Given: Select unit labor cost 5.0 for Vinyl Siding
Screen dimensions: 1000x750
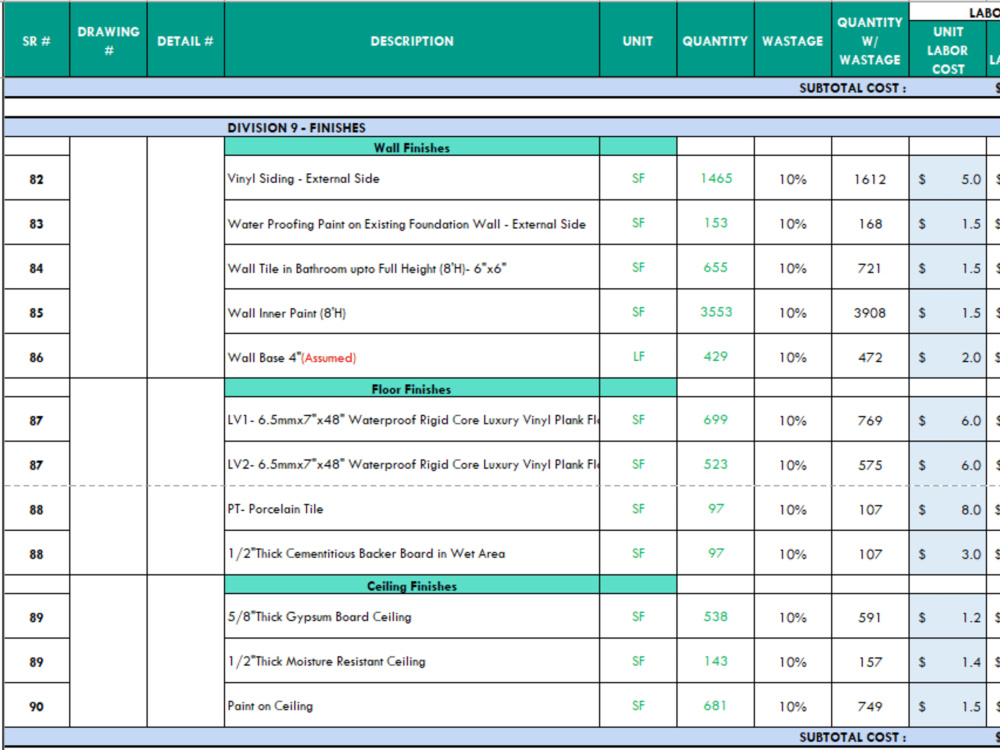Looking at the screenshot, I should point(948,179).
